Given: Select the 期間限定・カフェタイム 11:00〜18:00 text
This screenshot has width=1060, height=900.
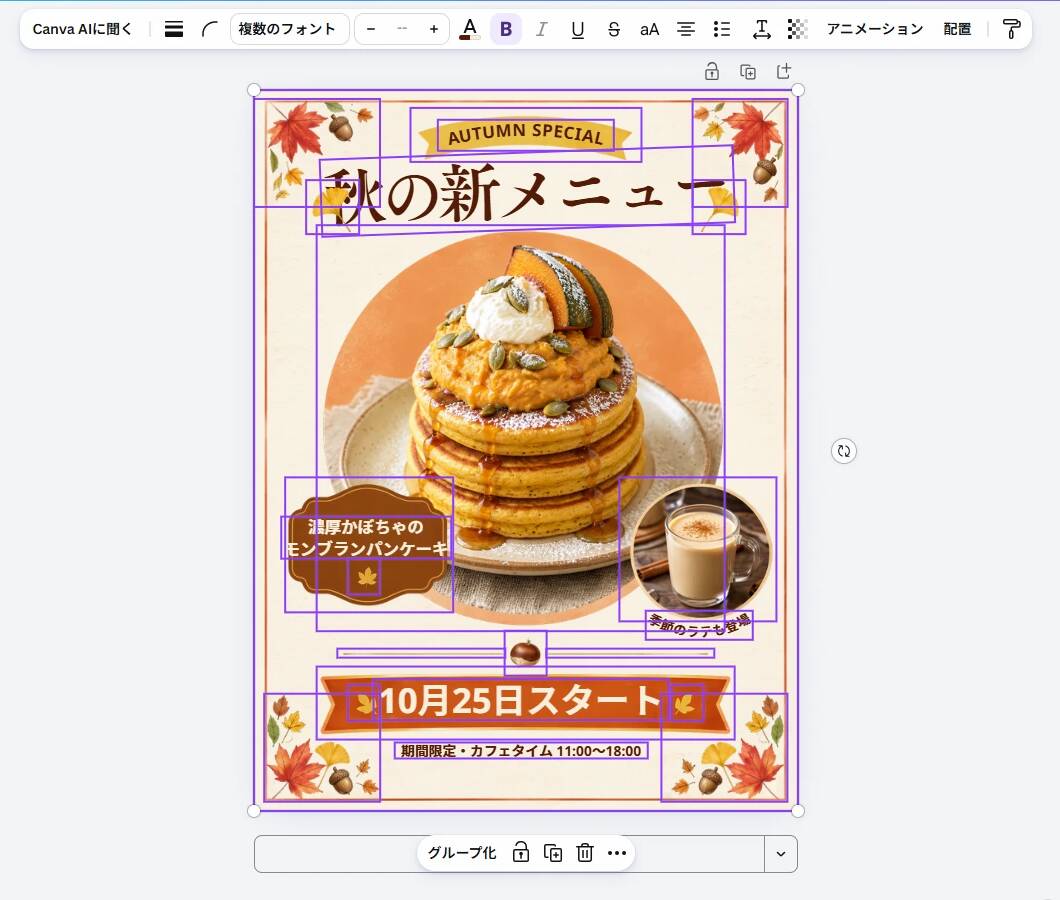Looking at the screenshot, I should point(521,751).
